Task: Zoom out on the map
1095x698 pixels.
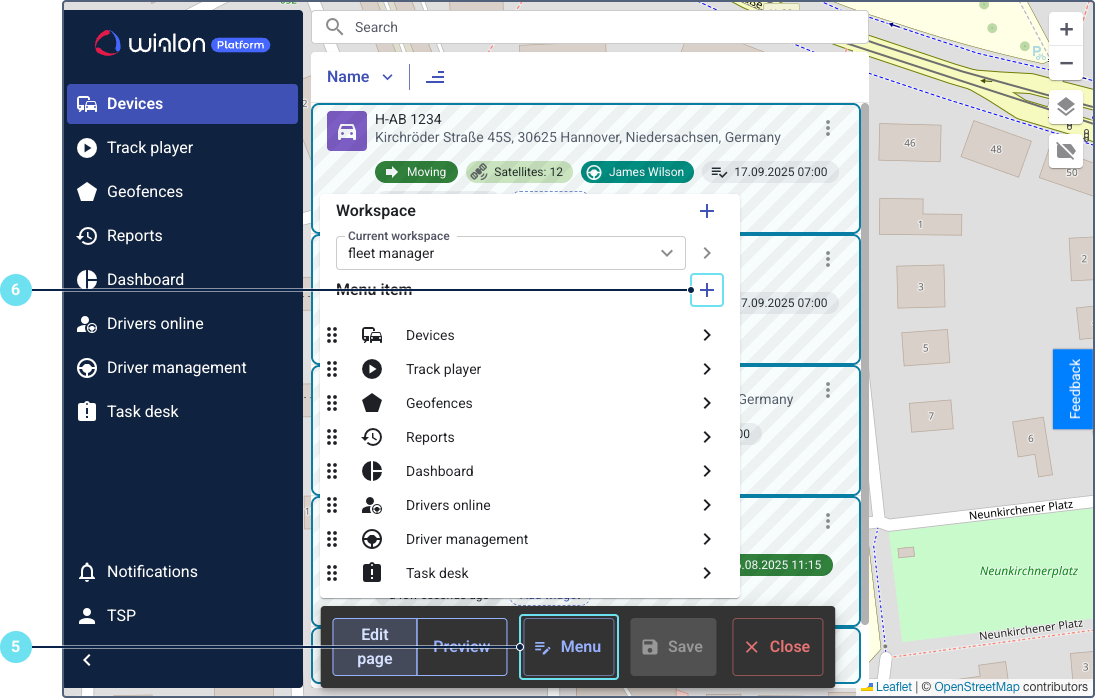Action: click(1065, 63)
